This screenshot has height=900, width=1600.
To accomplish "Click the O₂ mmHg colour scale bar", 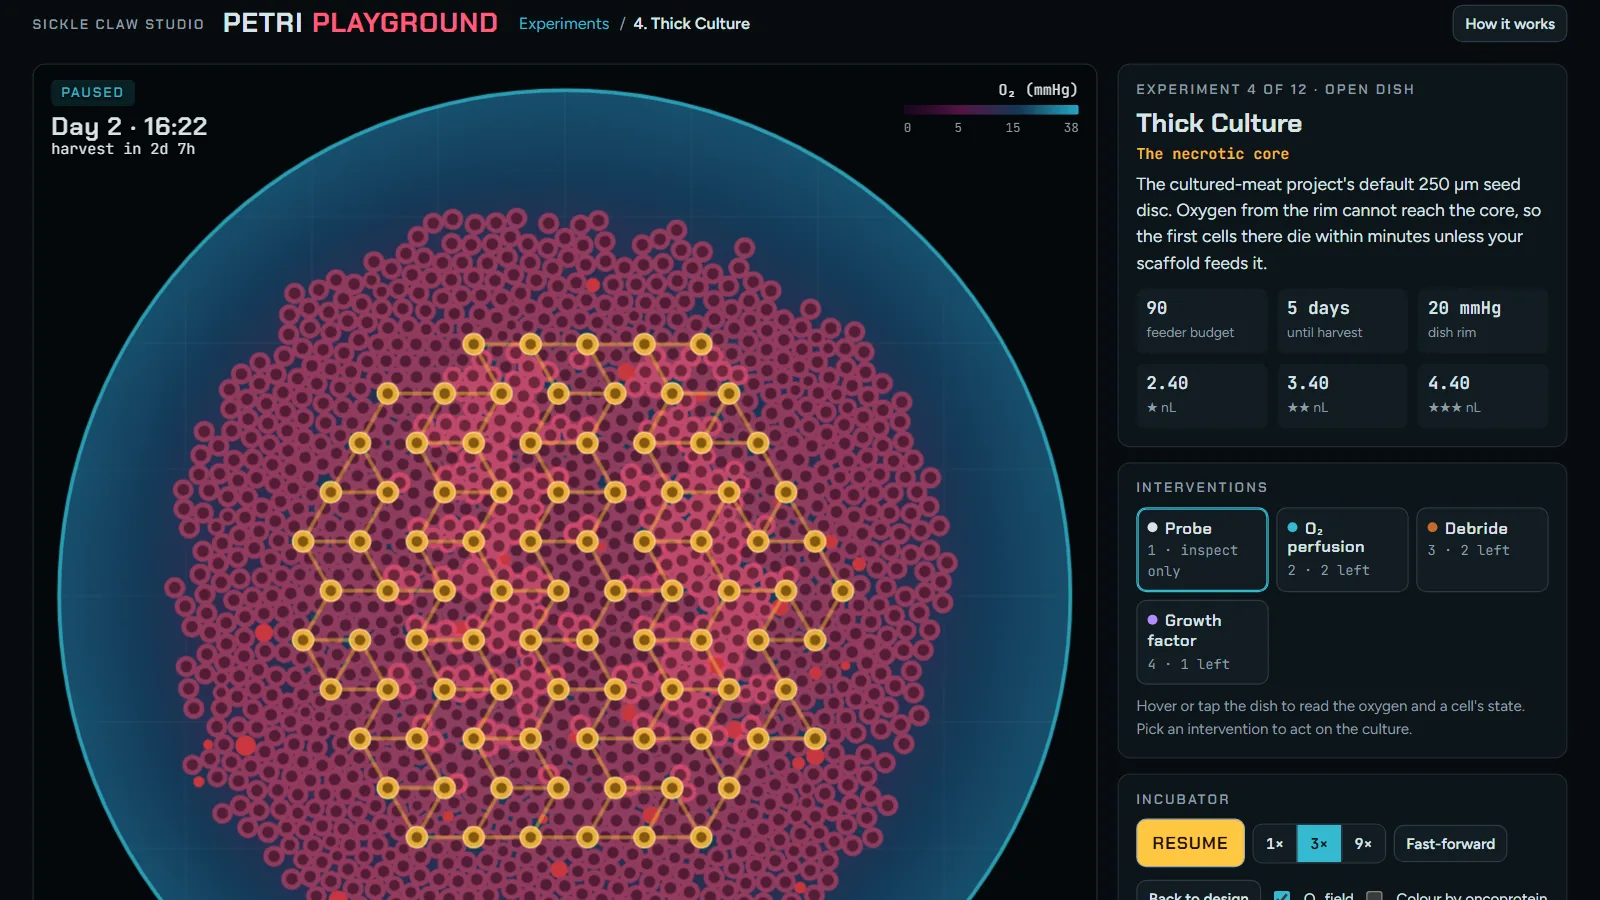I will click(x=991, y=110).
